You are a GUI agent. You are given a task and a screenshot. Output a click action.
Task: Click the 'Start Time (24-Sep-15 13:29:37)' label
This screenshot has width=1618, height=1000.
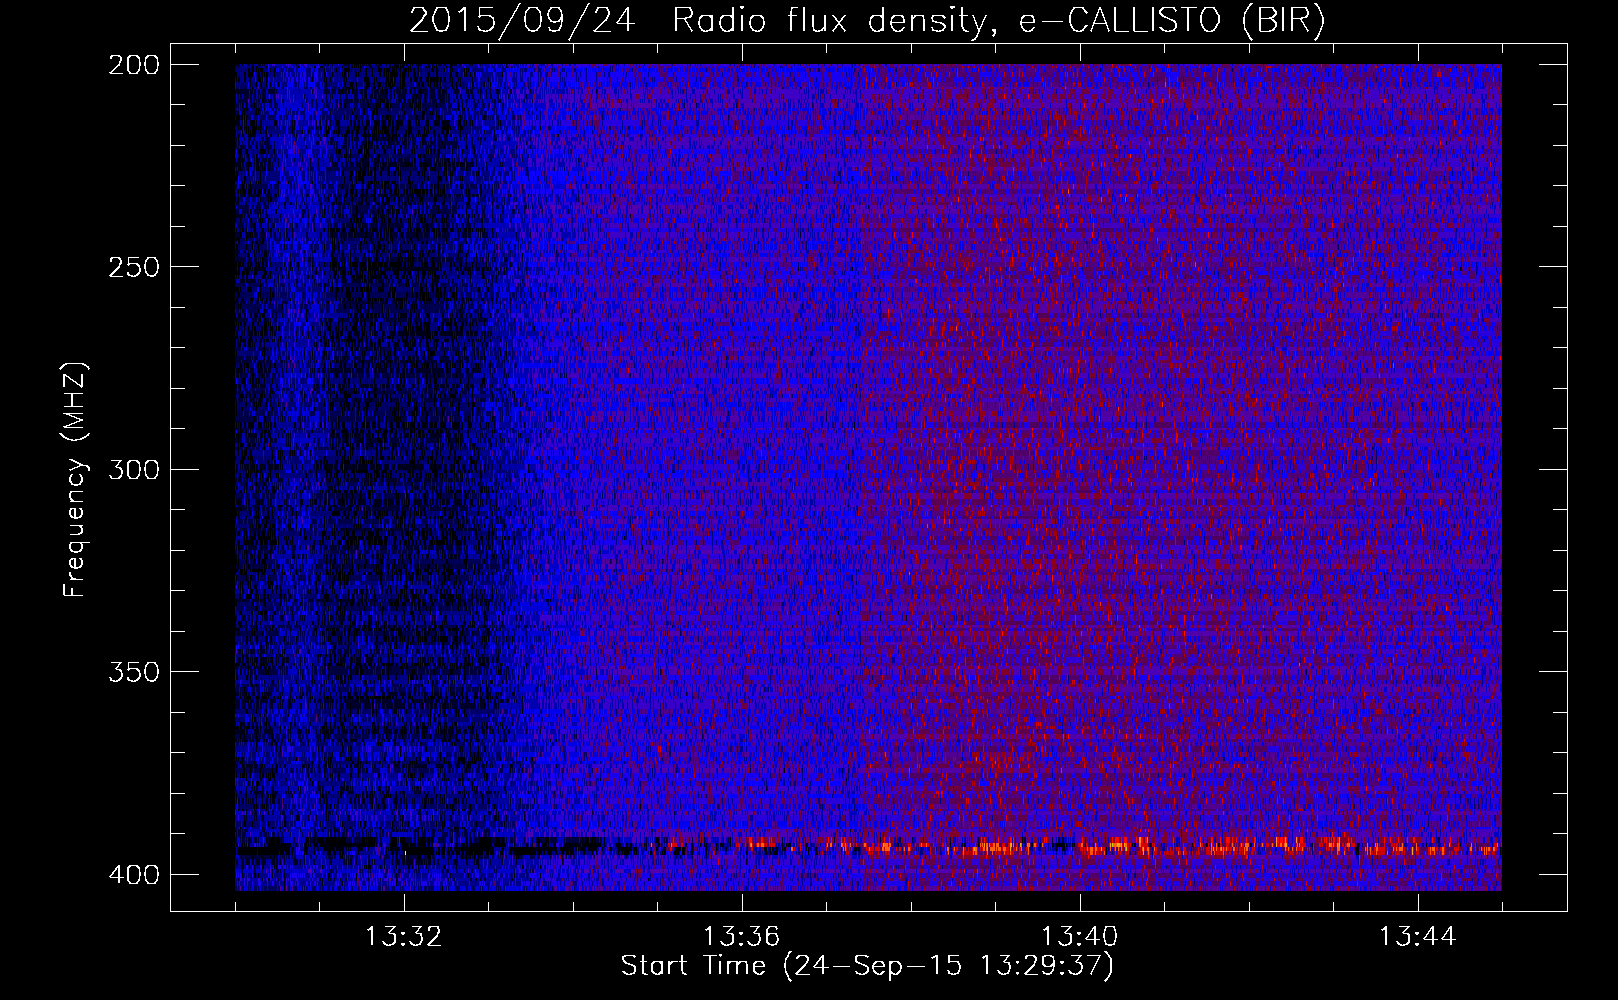point(867,966)
